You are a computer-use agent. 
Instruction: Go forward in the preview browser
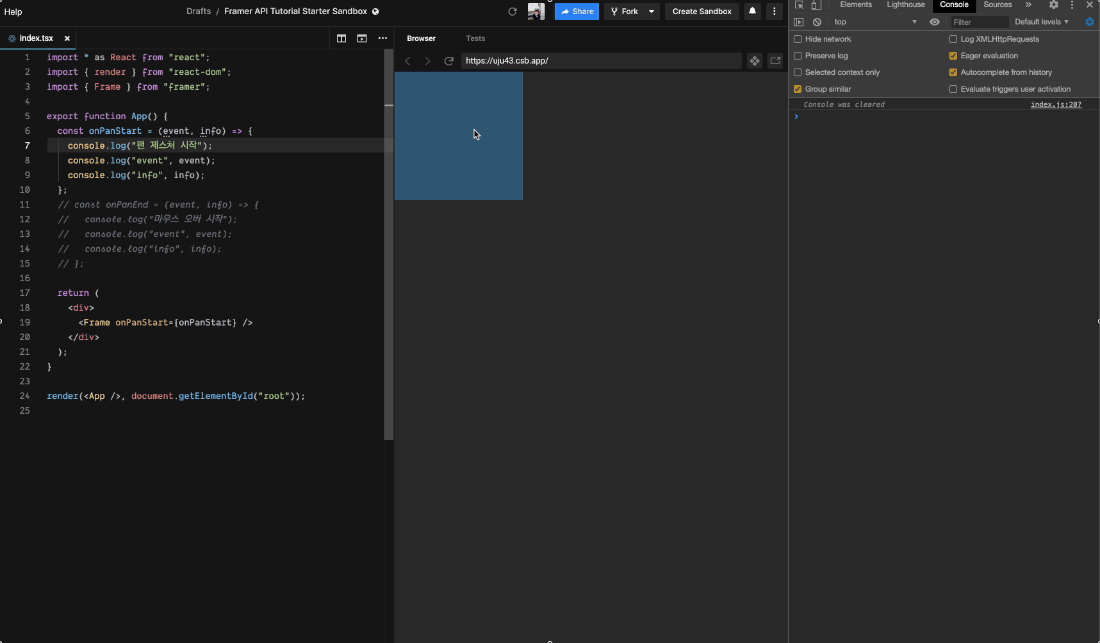[x=427, y=61]
